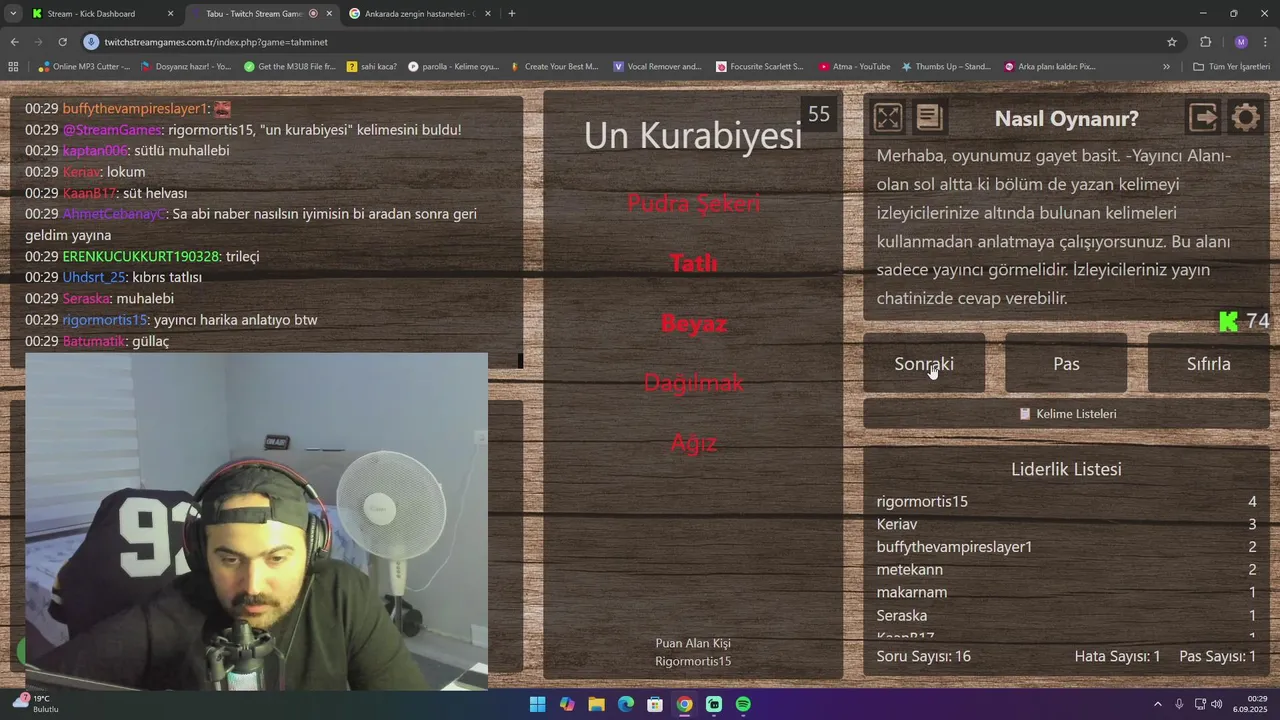
Task: Open the Atma - YouTube bookmark
Action: coord(854,67)
